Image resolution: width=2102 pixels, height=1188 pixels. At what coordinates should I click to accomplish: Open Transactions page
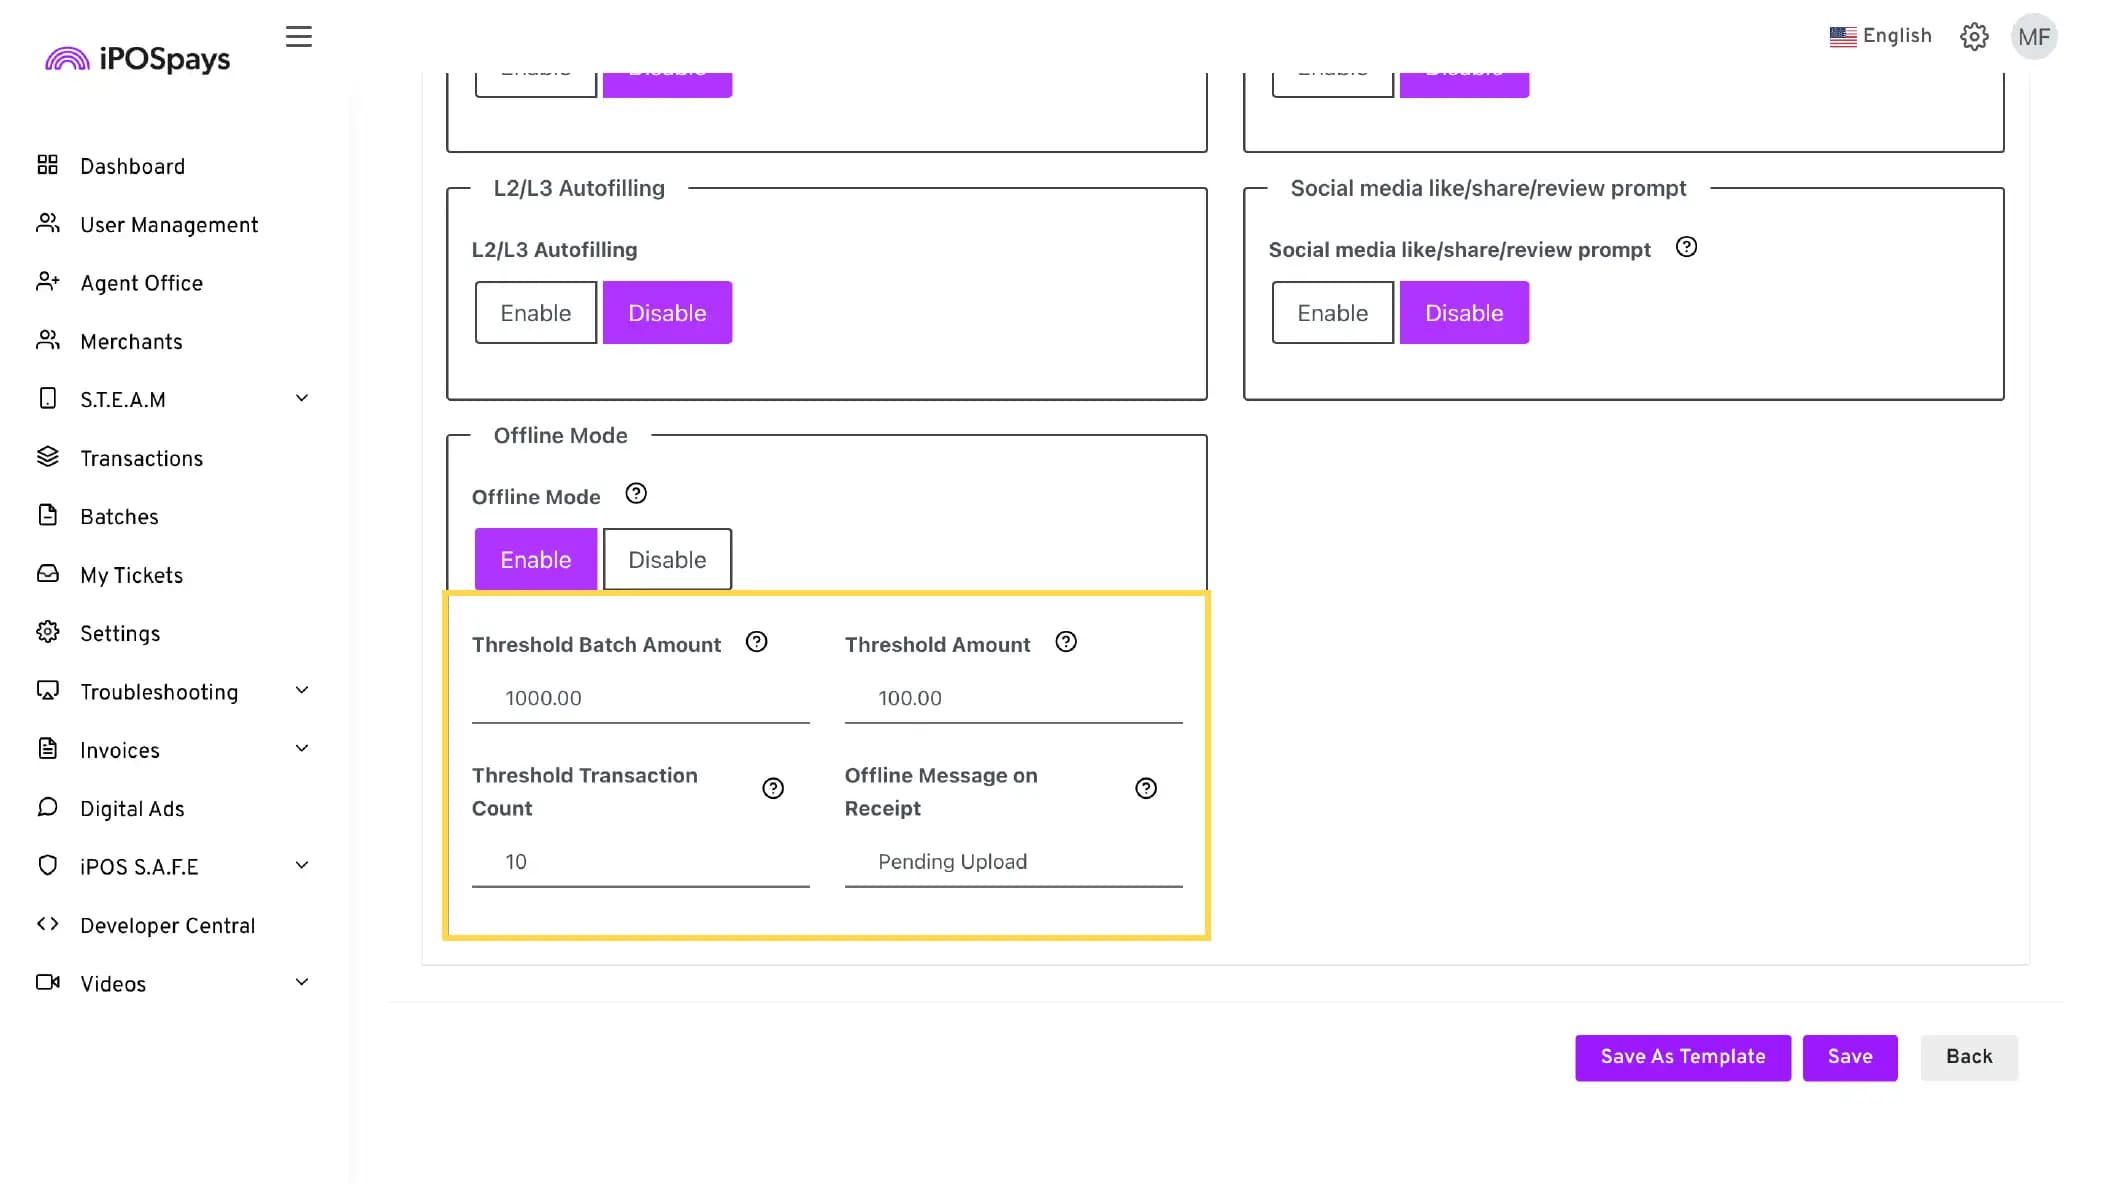(x=141, y=459)
